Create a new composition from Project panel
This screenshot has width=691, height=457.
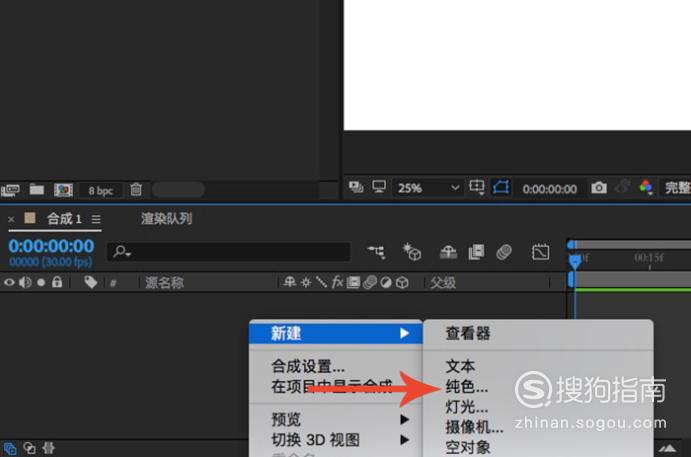(x=63, y=190)
